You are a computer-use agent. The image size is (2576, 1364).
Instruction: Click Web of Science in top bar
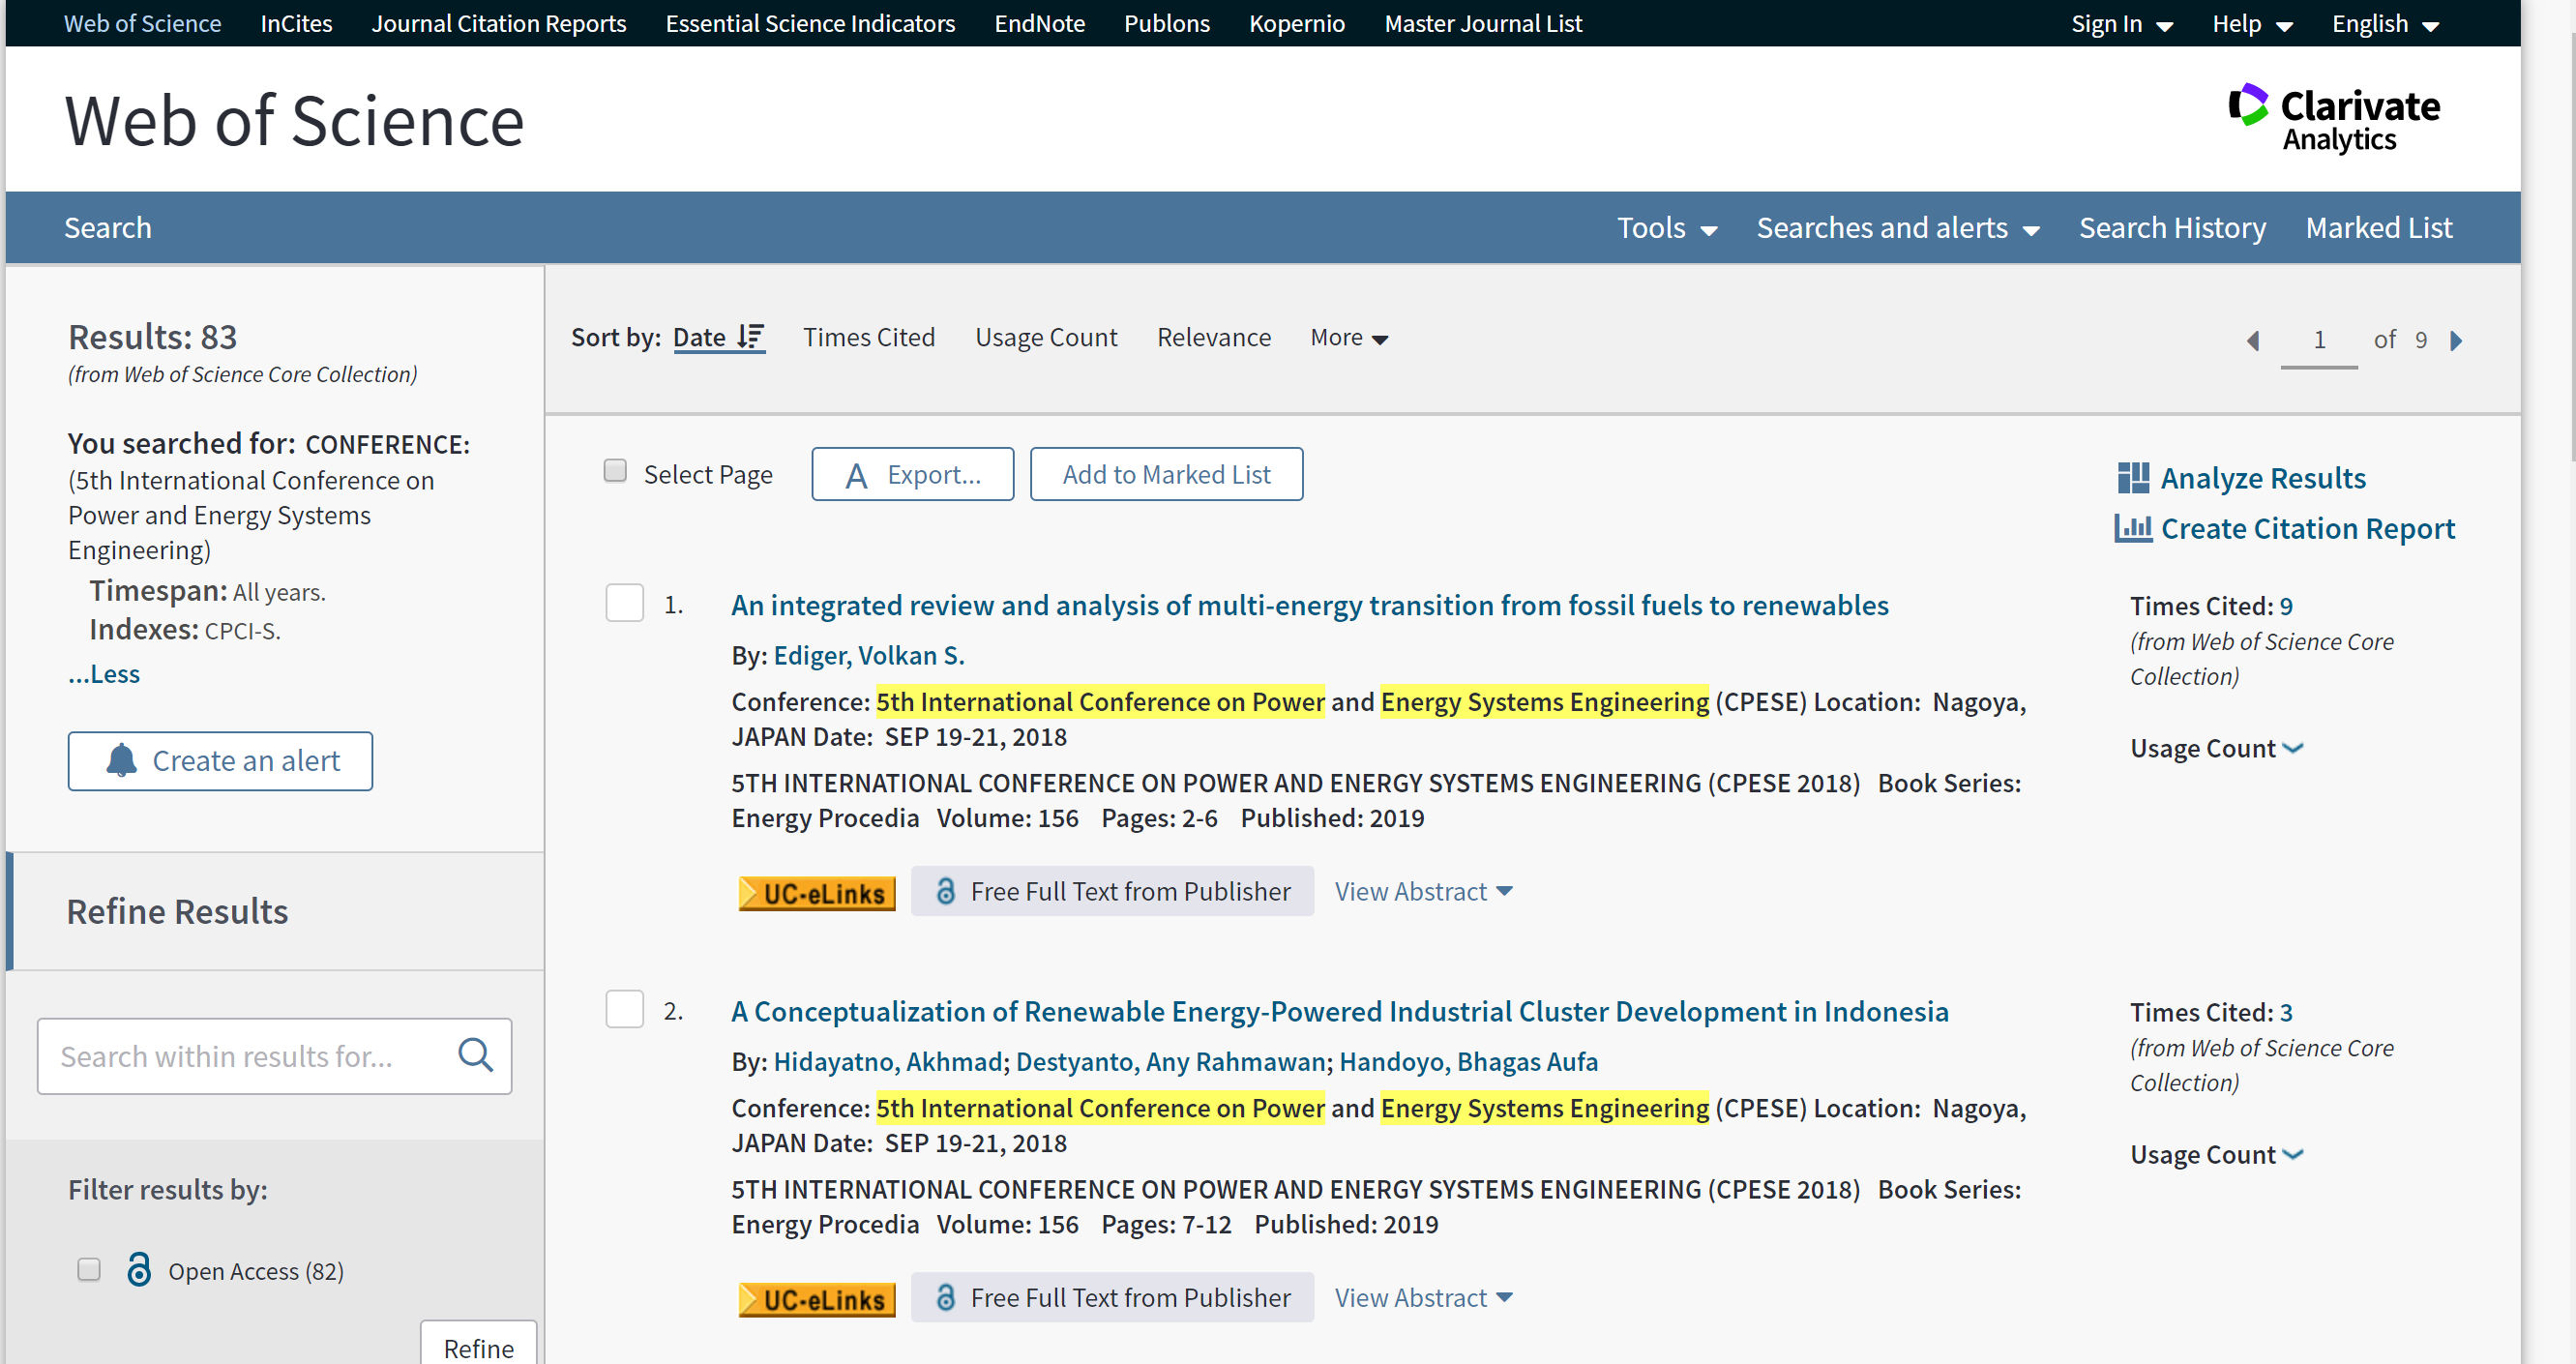142,24
